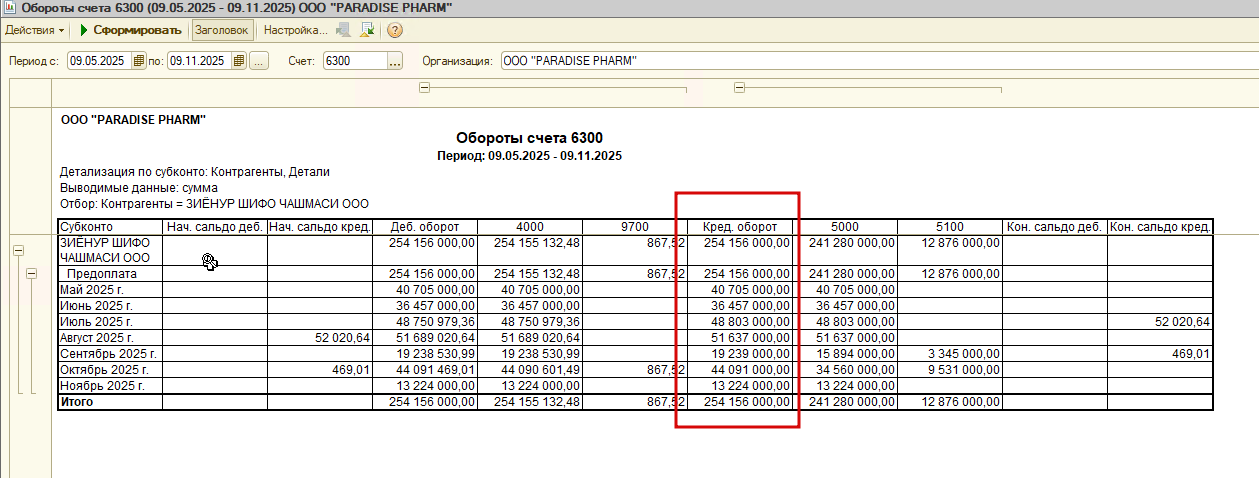Click the Июль 2025 г. row label
Screen dimensions: 1259x478
tap(96, 322)
